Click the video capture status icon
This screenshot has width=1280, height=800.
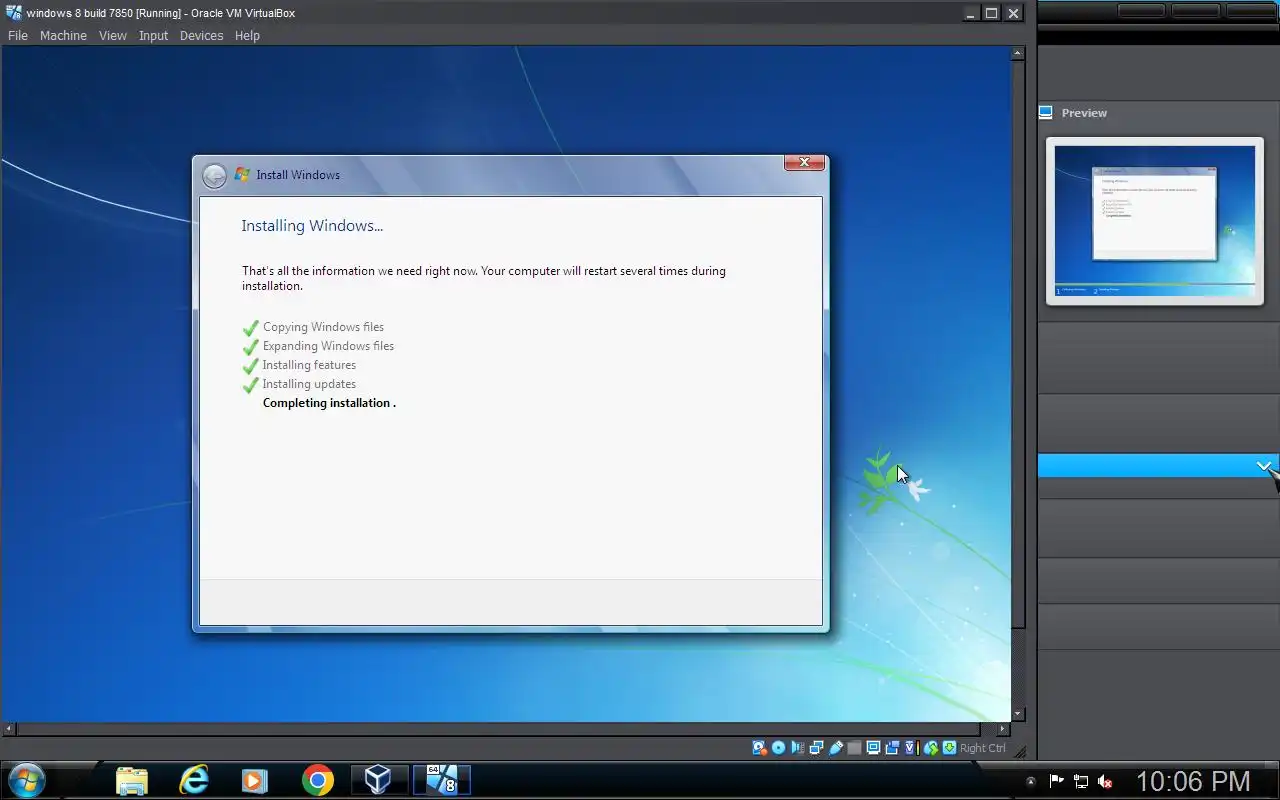pos(892,748)
